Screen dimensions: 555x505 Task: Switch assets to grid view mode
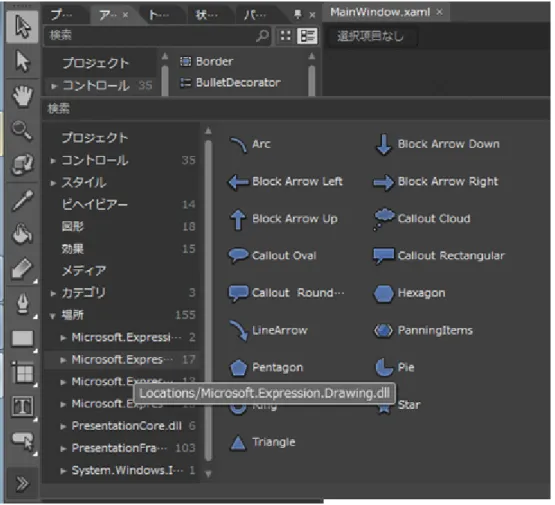pyautogui.click(x=286, y=35)
